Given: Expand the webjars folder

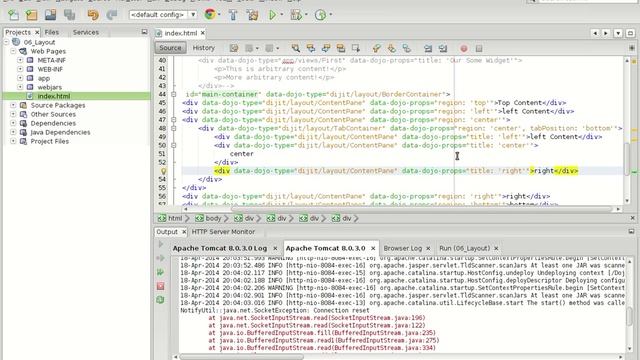Looking at the screenshot, I should (20, 87).
